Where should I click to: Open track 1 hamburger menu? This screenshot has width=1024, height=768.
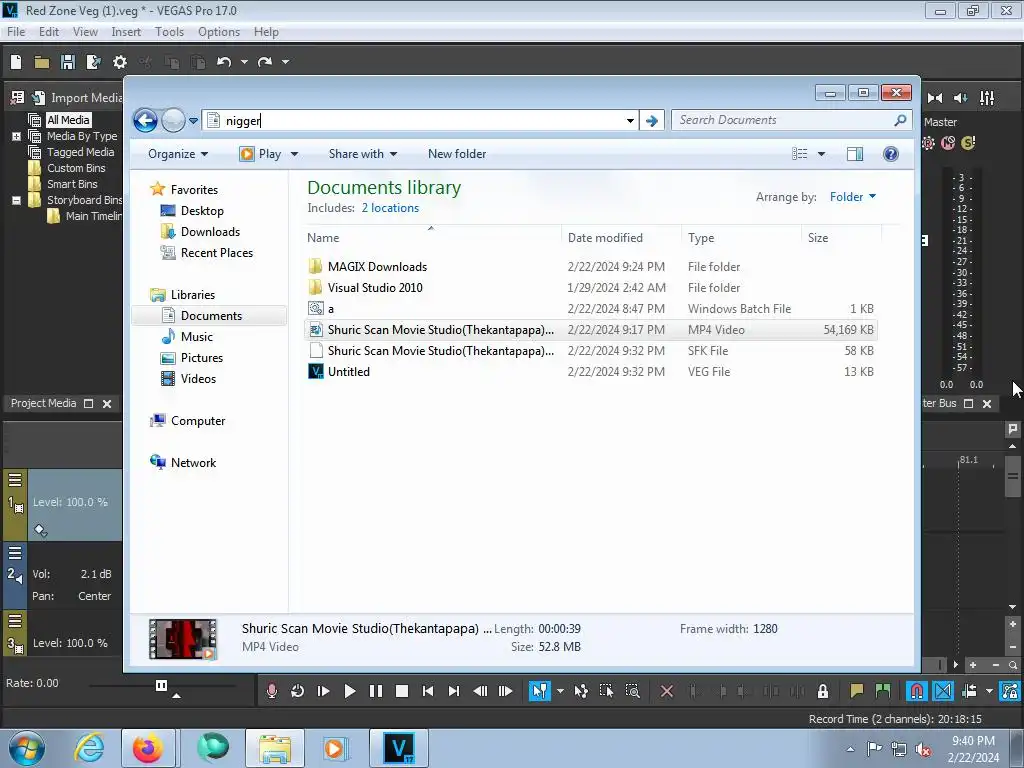[x=15, y=481]
